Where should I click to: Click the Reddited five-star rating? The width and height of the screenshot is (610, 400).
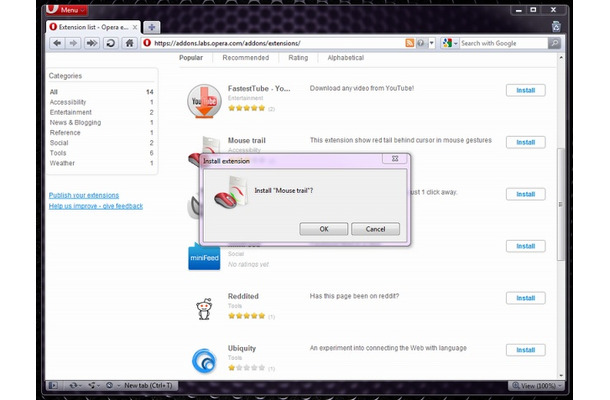point(247,316)
